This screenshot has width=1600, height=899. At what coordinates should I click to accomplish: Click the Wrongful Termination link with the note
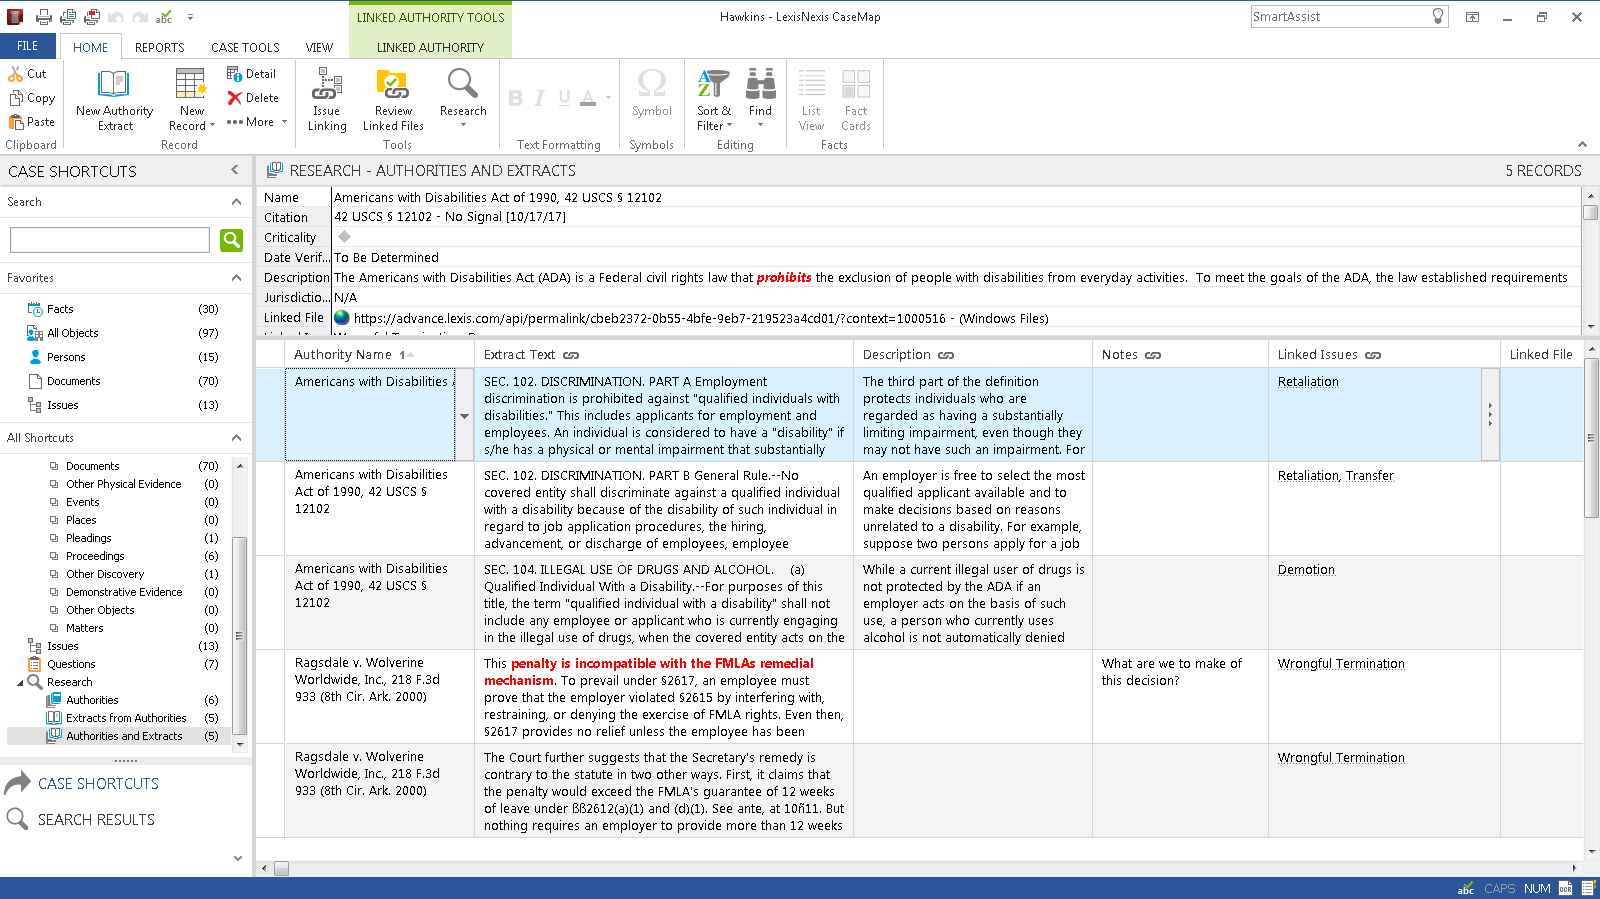point(1341,664)
